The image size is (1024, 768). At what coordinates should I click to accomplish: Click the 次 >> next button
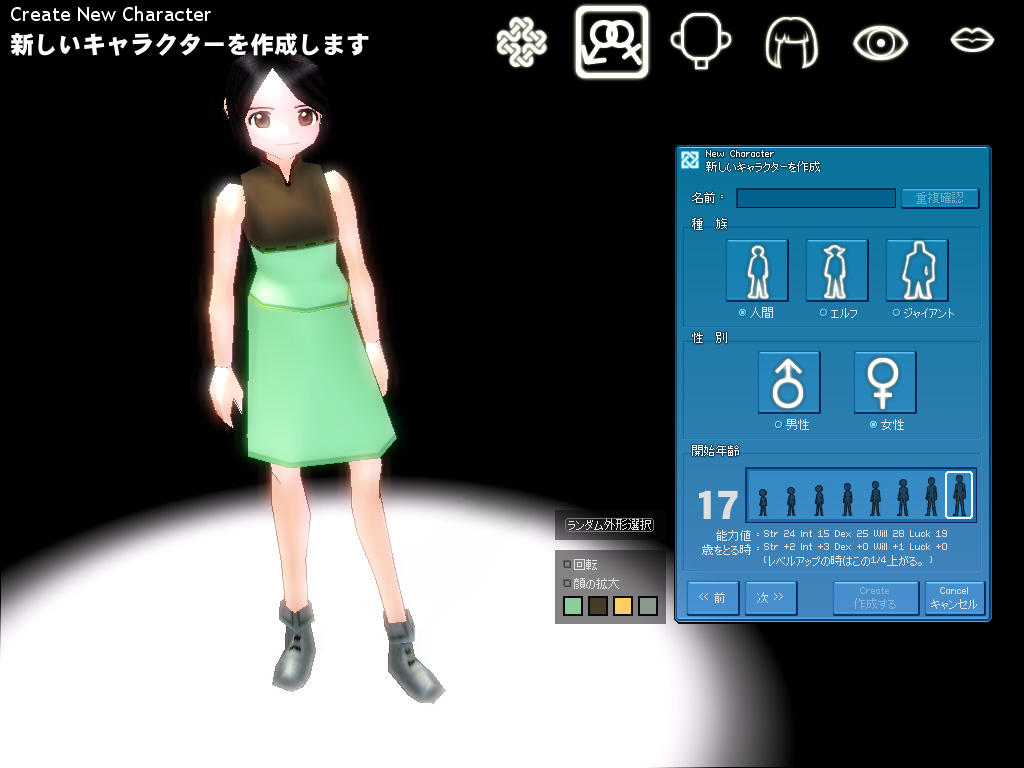click(770, 598)
